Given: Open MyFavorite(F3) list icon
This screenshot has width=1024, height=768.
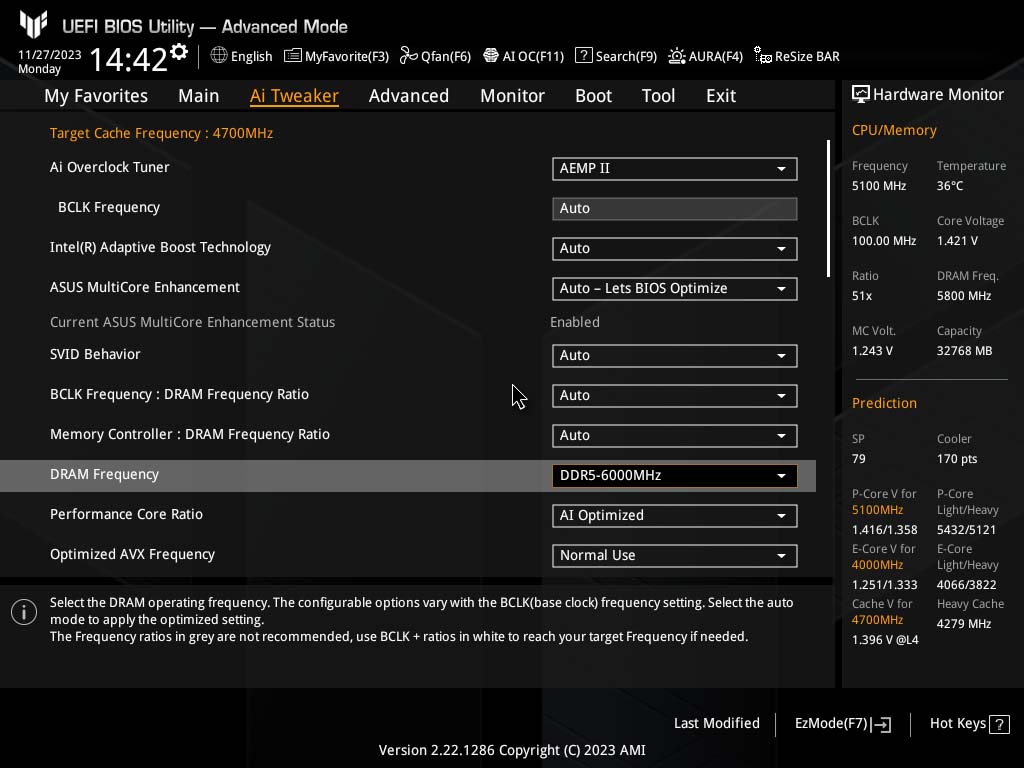Looking at the screenshot, I should [x=293, y=56].
